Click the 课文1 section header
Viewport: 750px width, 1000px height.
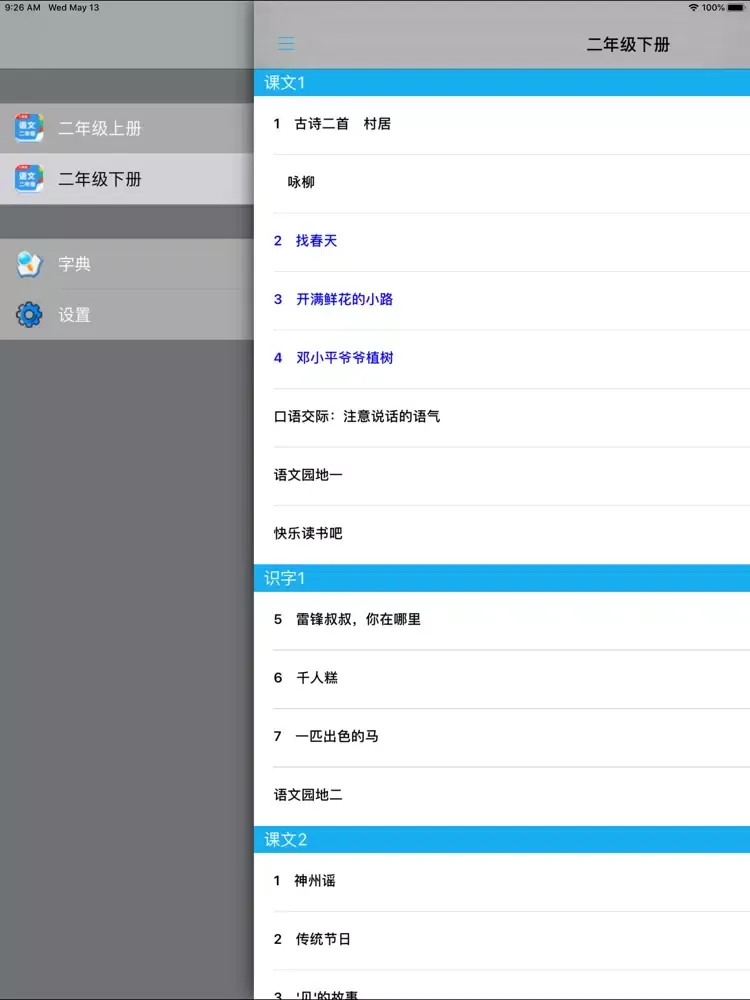(502, 82)
